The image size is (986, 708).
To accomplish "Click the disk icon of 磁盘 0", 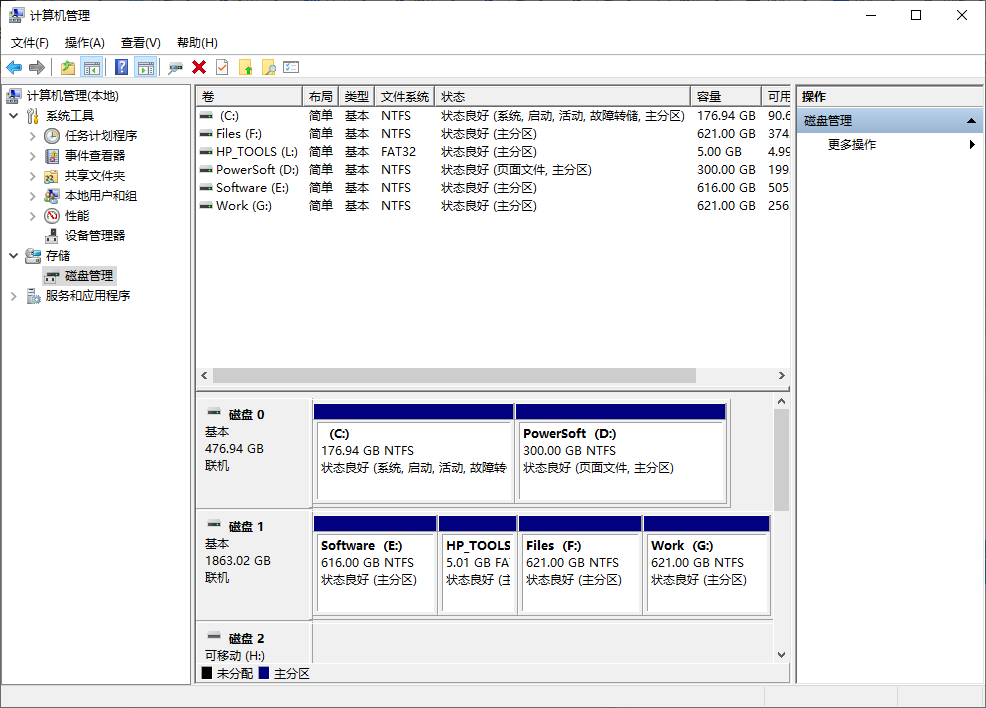I will click(x=214, y=412).
